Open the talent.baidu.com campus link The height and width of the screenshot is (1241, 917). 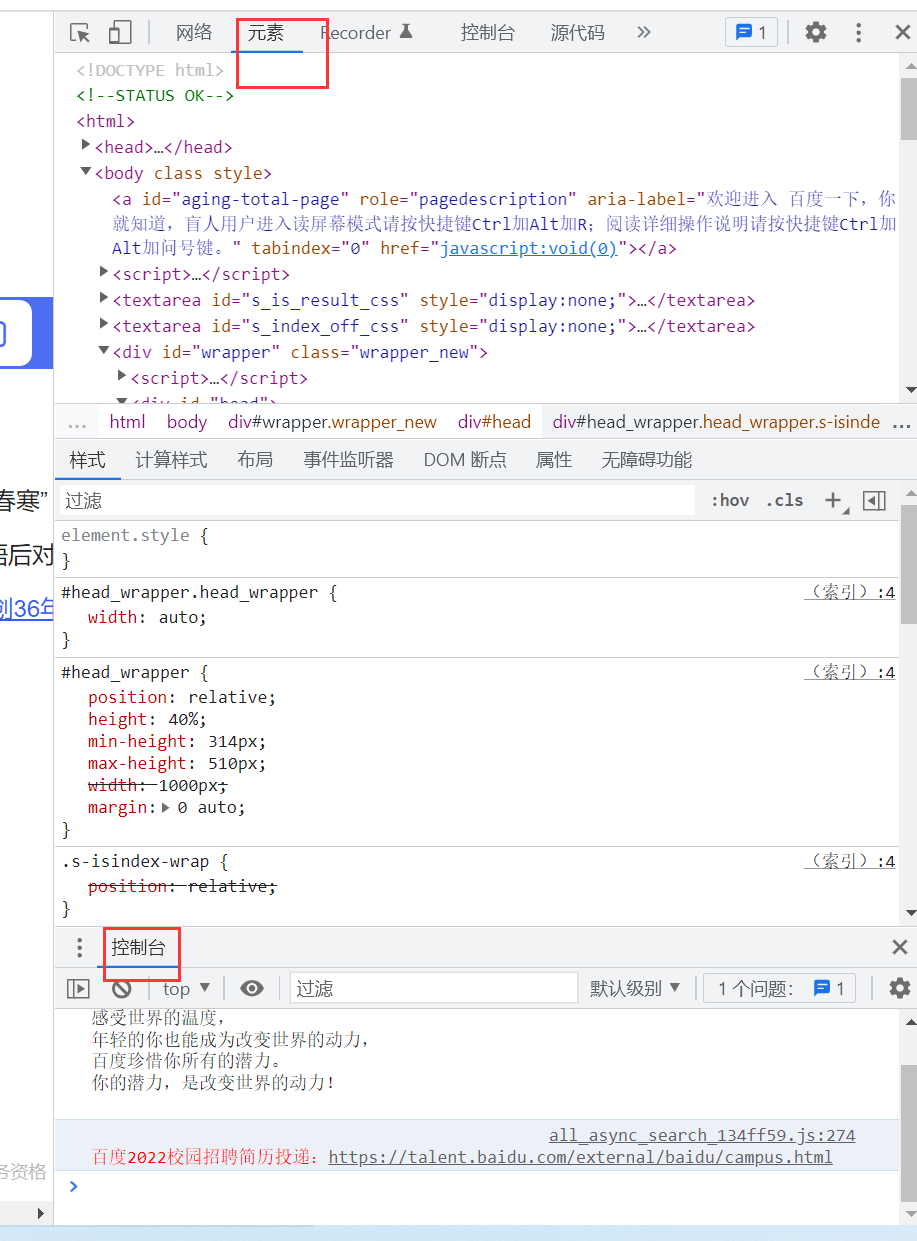580,1157
